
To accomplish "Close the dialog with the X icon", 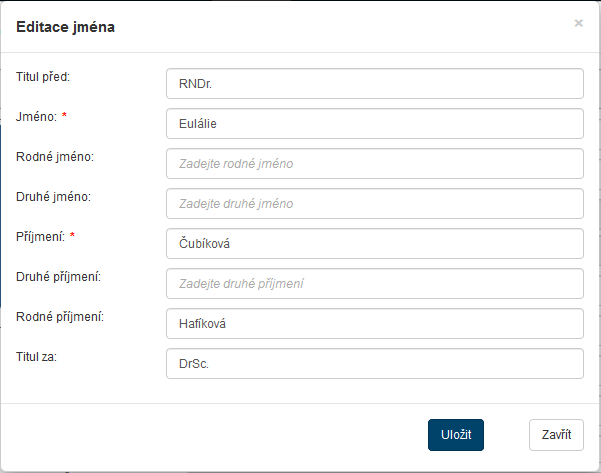I will tap(578, 23).
